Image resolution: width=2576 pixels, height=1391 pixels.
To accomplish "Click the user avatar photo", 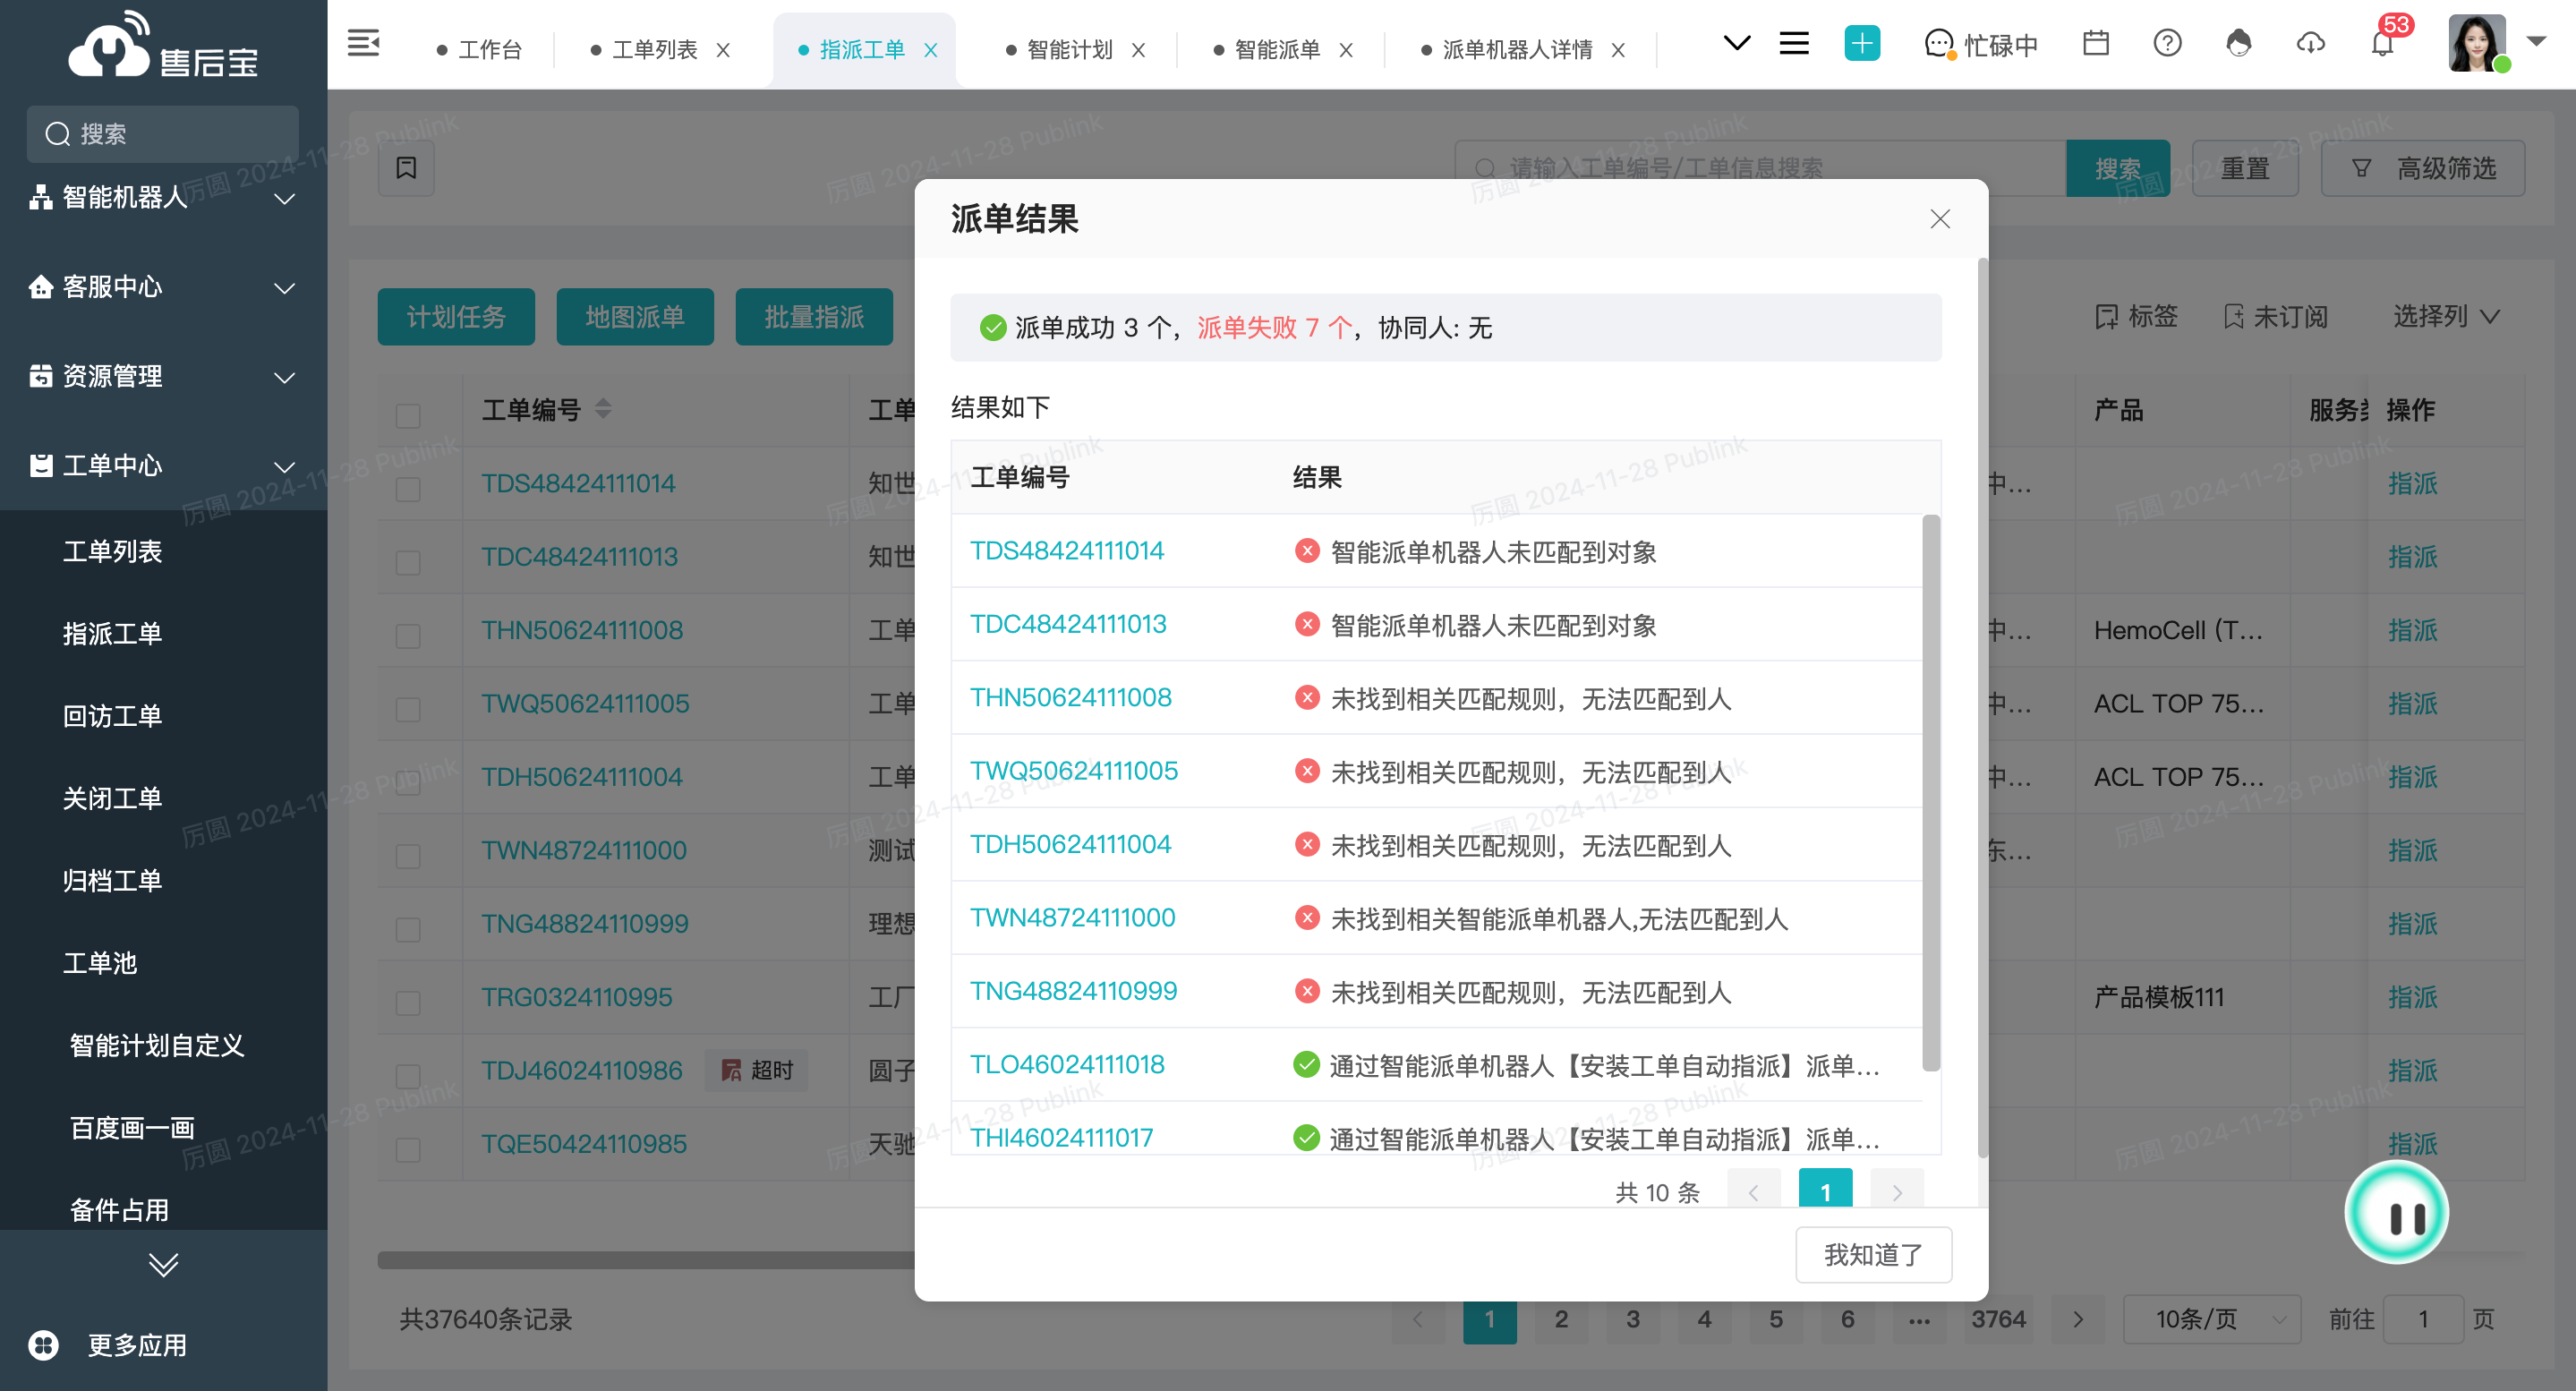I will (x=2477, y=43).
